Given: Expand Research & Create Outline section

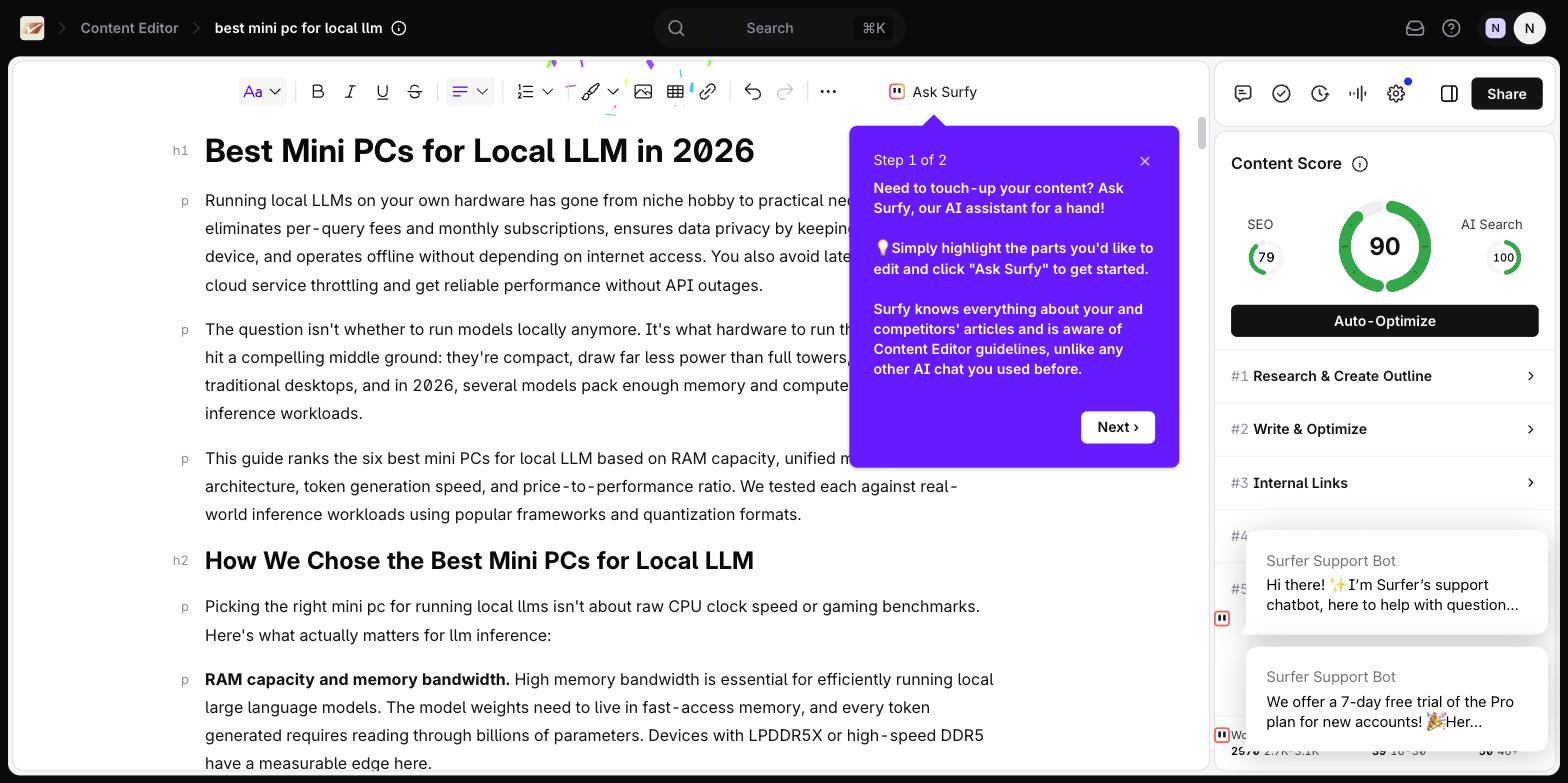Looking at the screenshot, I should 1384,376.
